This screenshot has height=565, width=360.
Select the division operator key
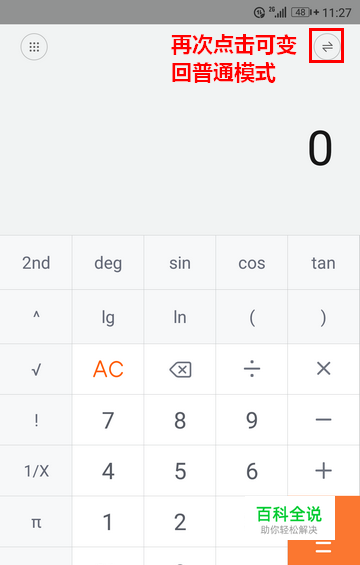(252, 369)
